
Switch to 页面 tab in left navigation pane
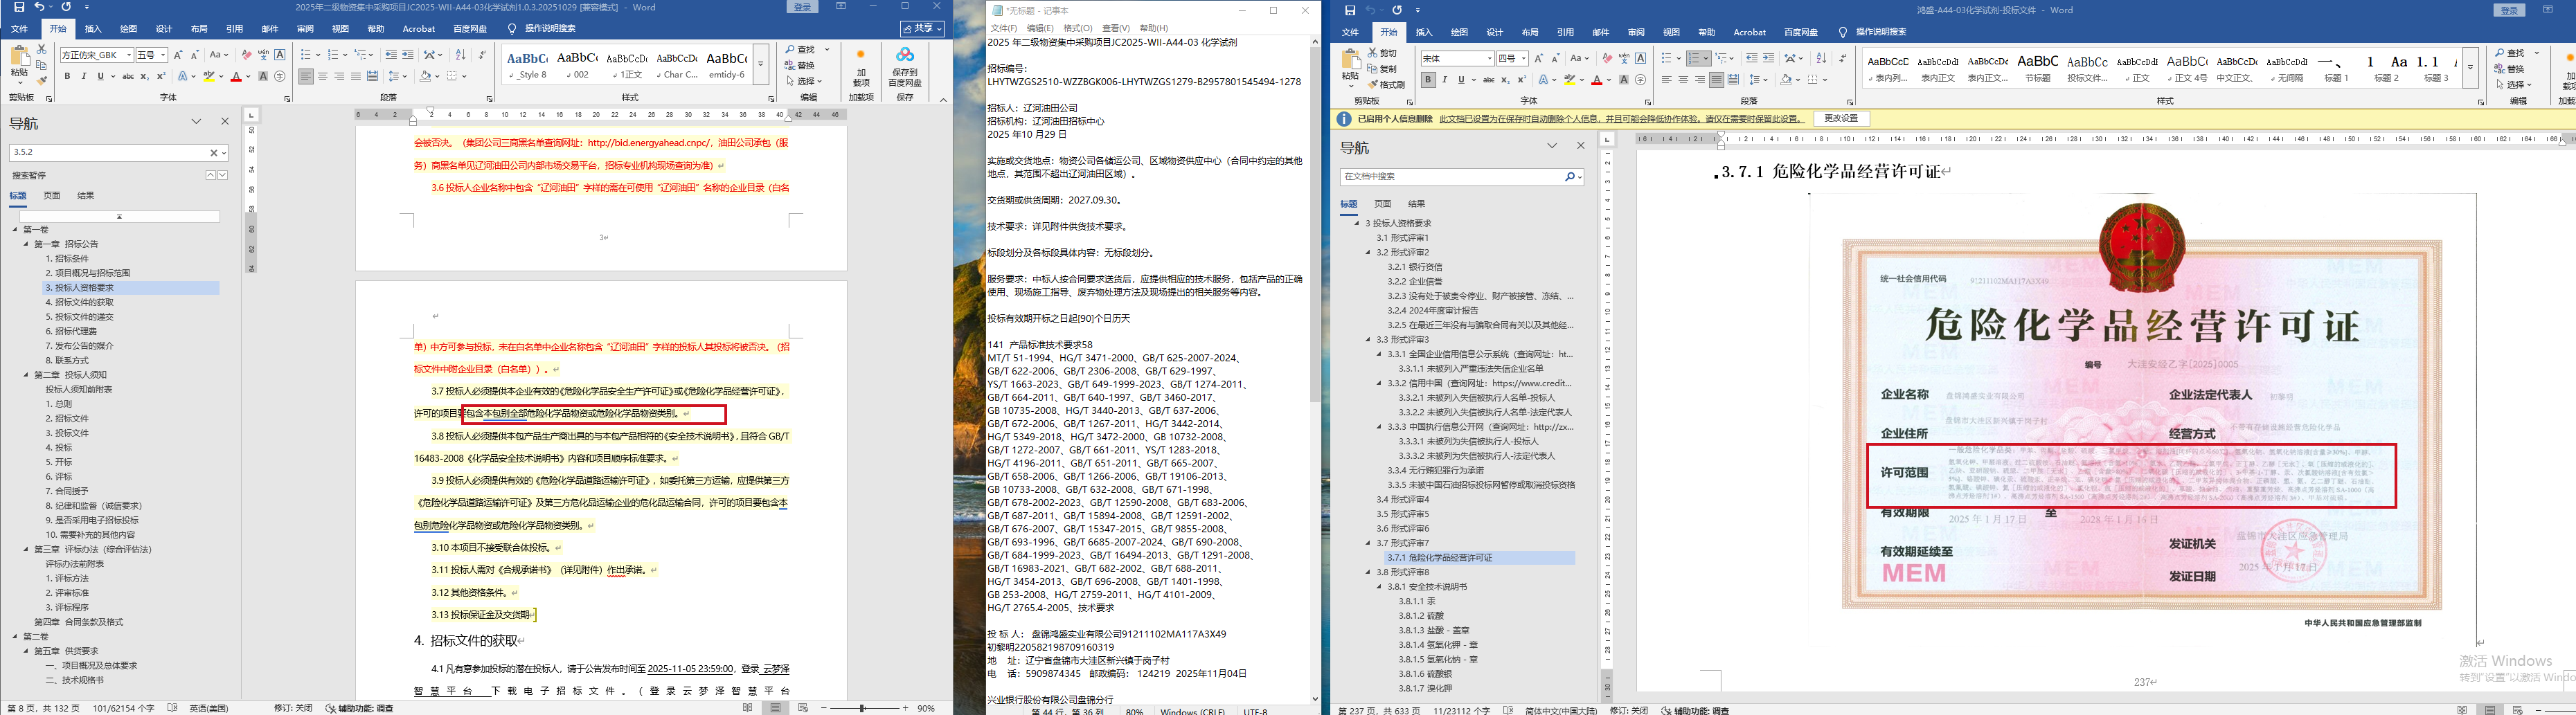pos(52,195)
